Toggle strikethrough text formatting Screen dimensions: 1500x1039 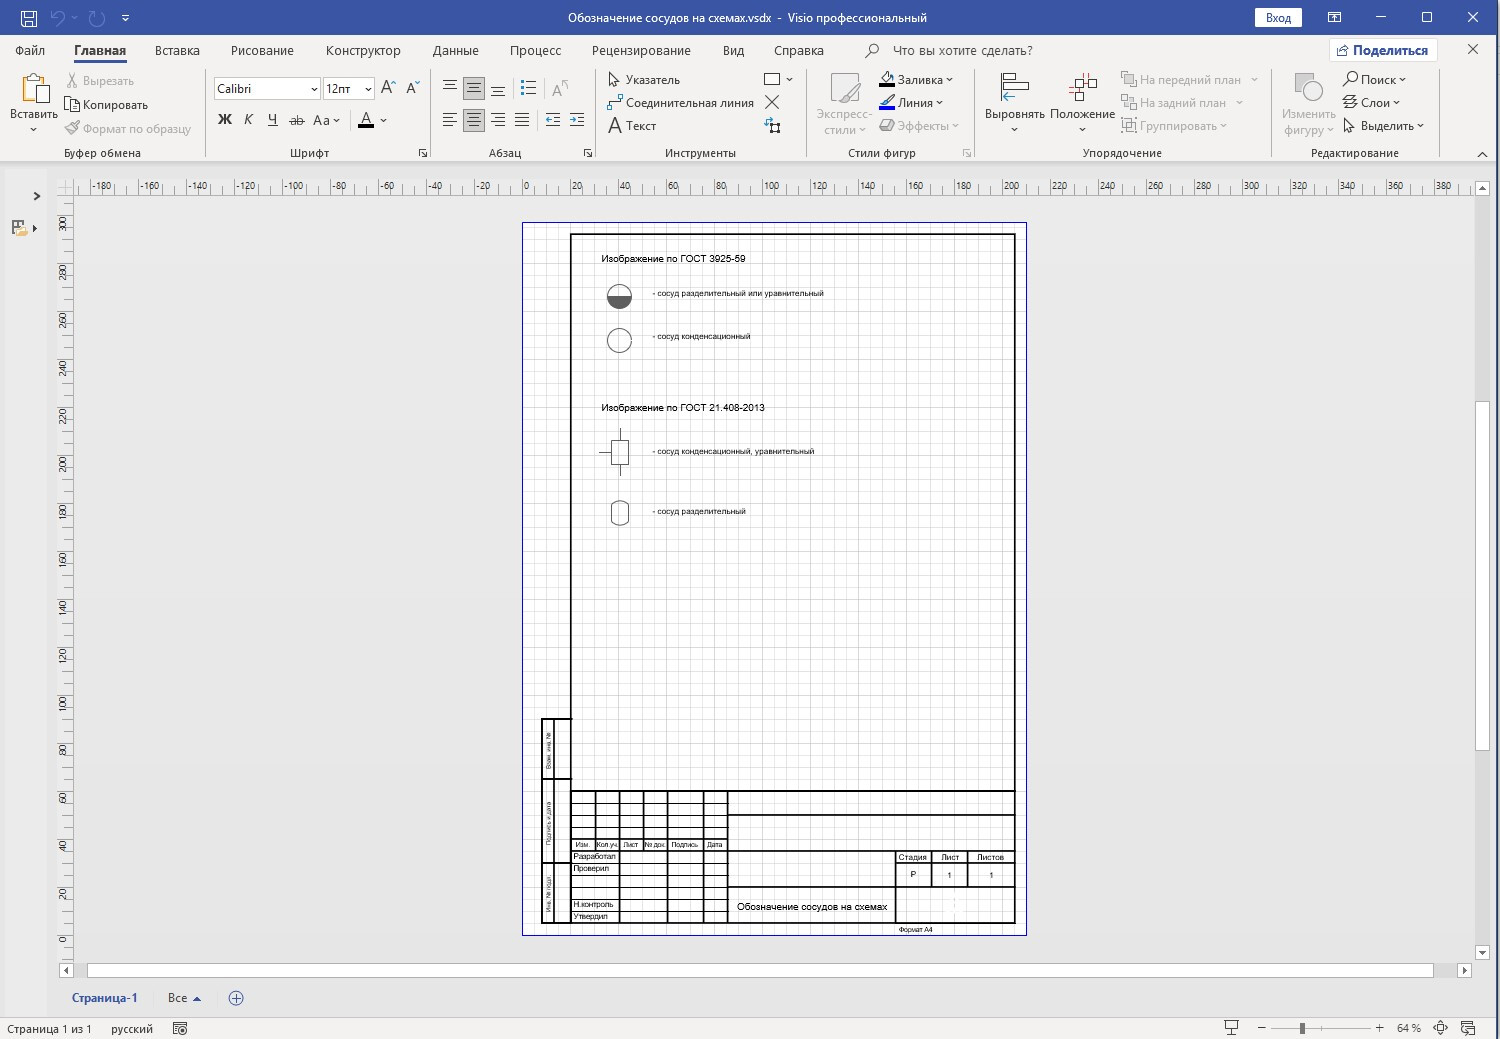tap(296, 120)
